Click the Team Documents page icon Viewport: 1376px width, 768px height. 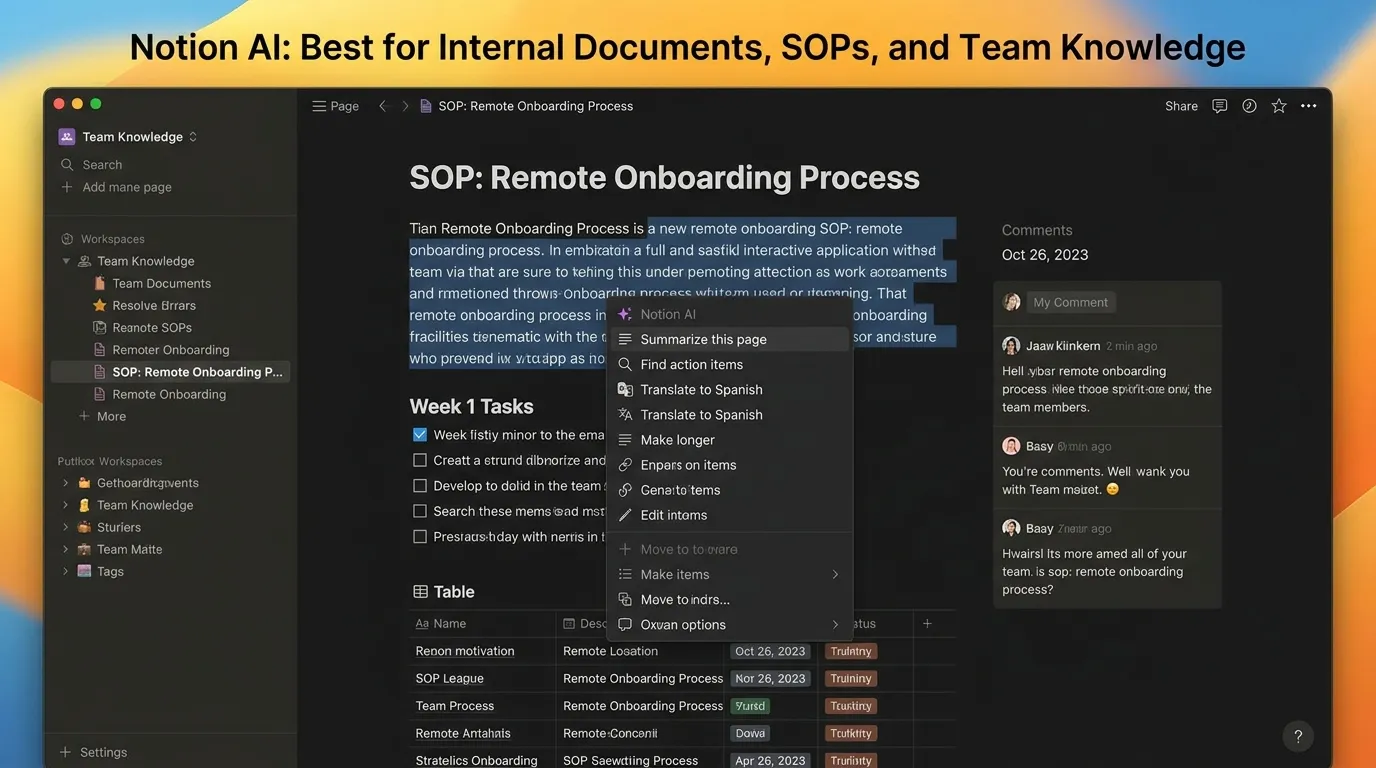pyautogui.click(x=99, y=284)
